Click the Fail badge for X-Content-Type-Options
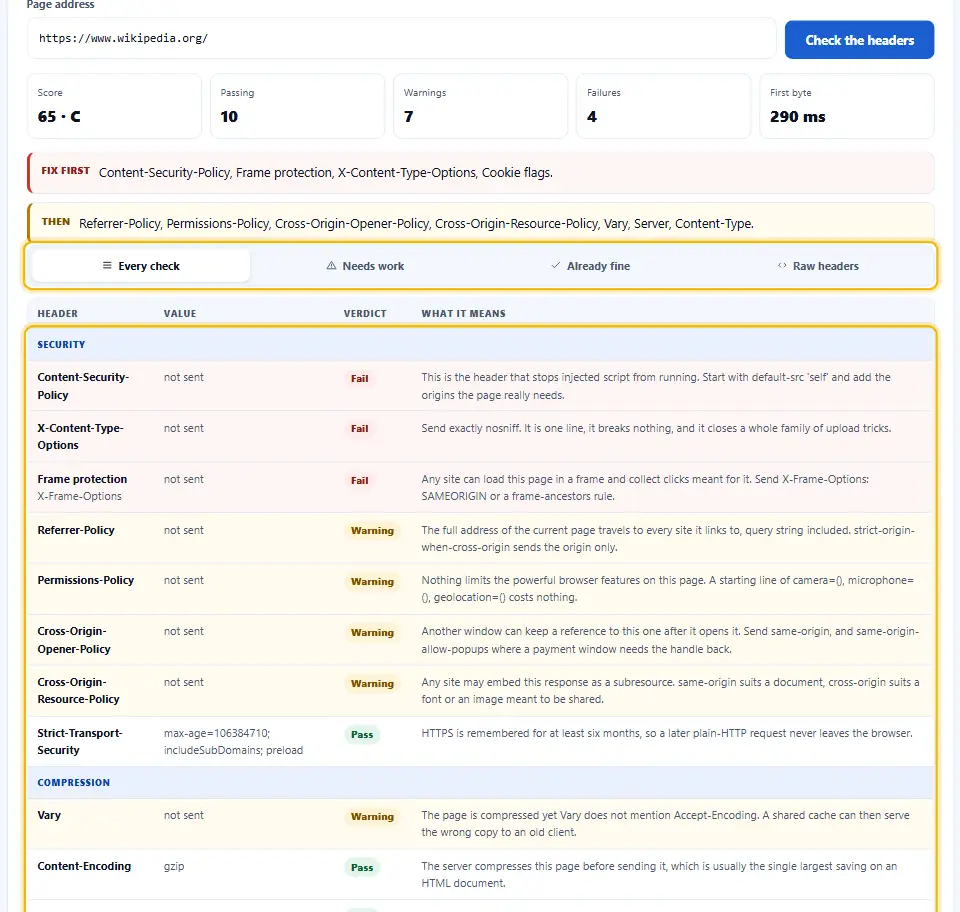 (359, 428)
